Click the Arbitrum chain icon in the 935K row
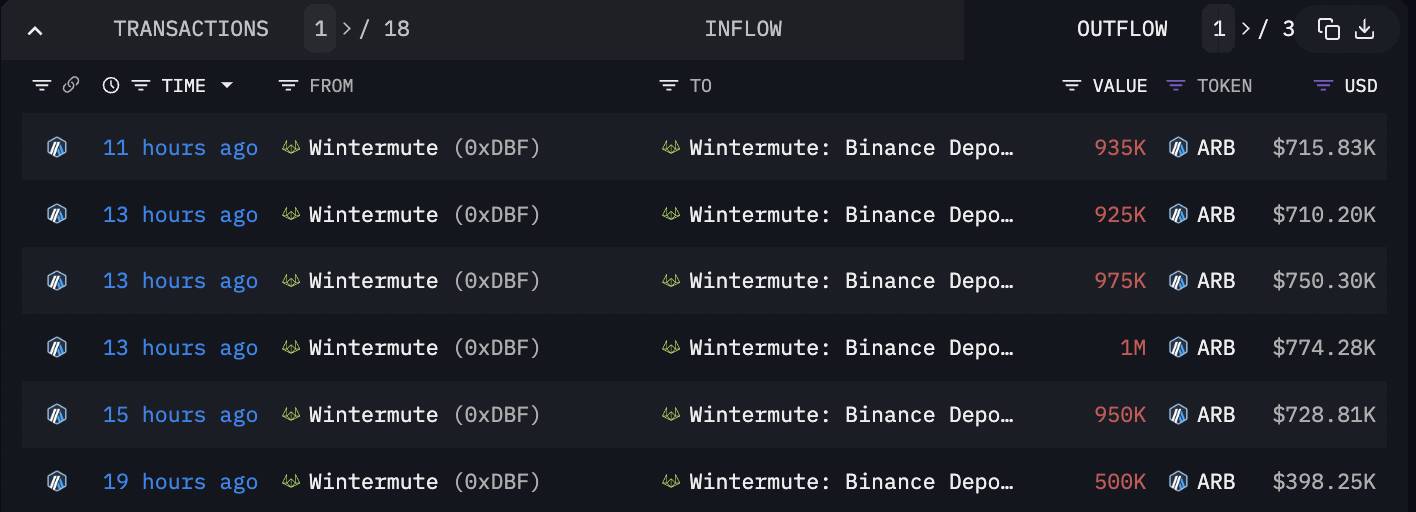This screenshot has width=1416, height=512. click(57, 147)
